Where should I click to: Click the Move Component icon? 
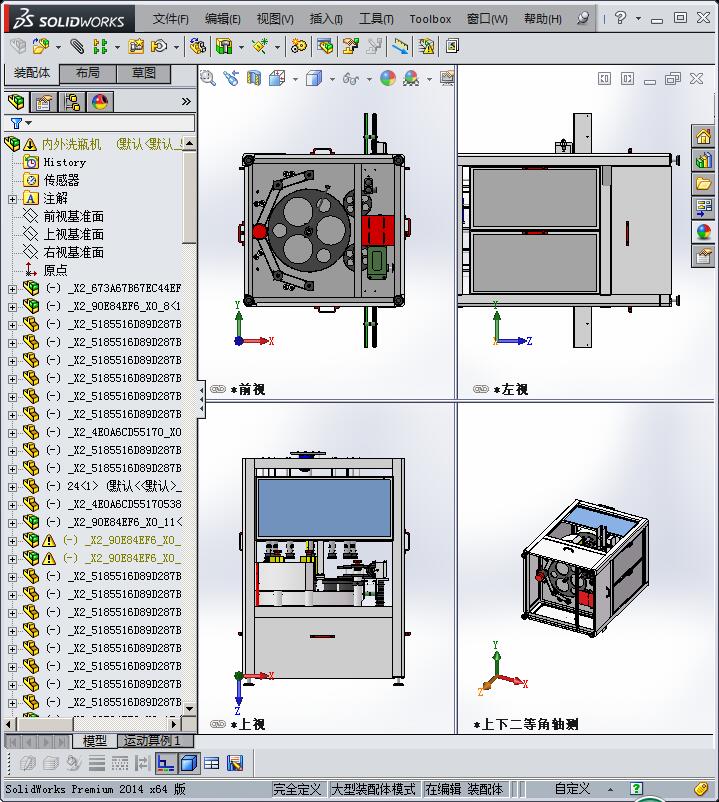(159, 47)
